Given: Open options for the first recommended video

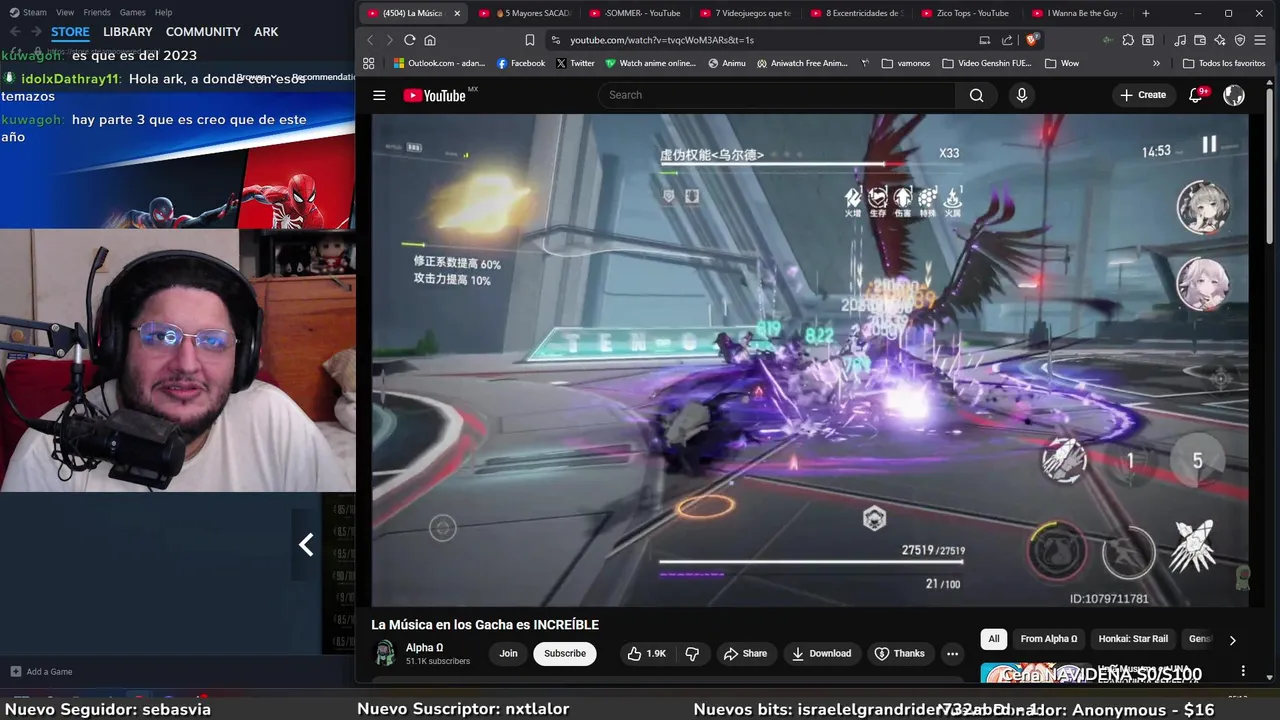Looking at the screenshot, I should pos(1243,671).
